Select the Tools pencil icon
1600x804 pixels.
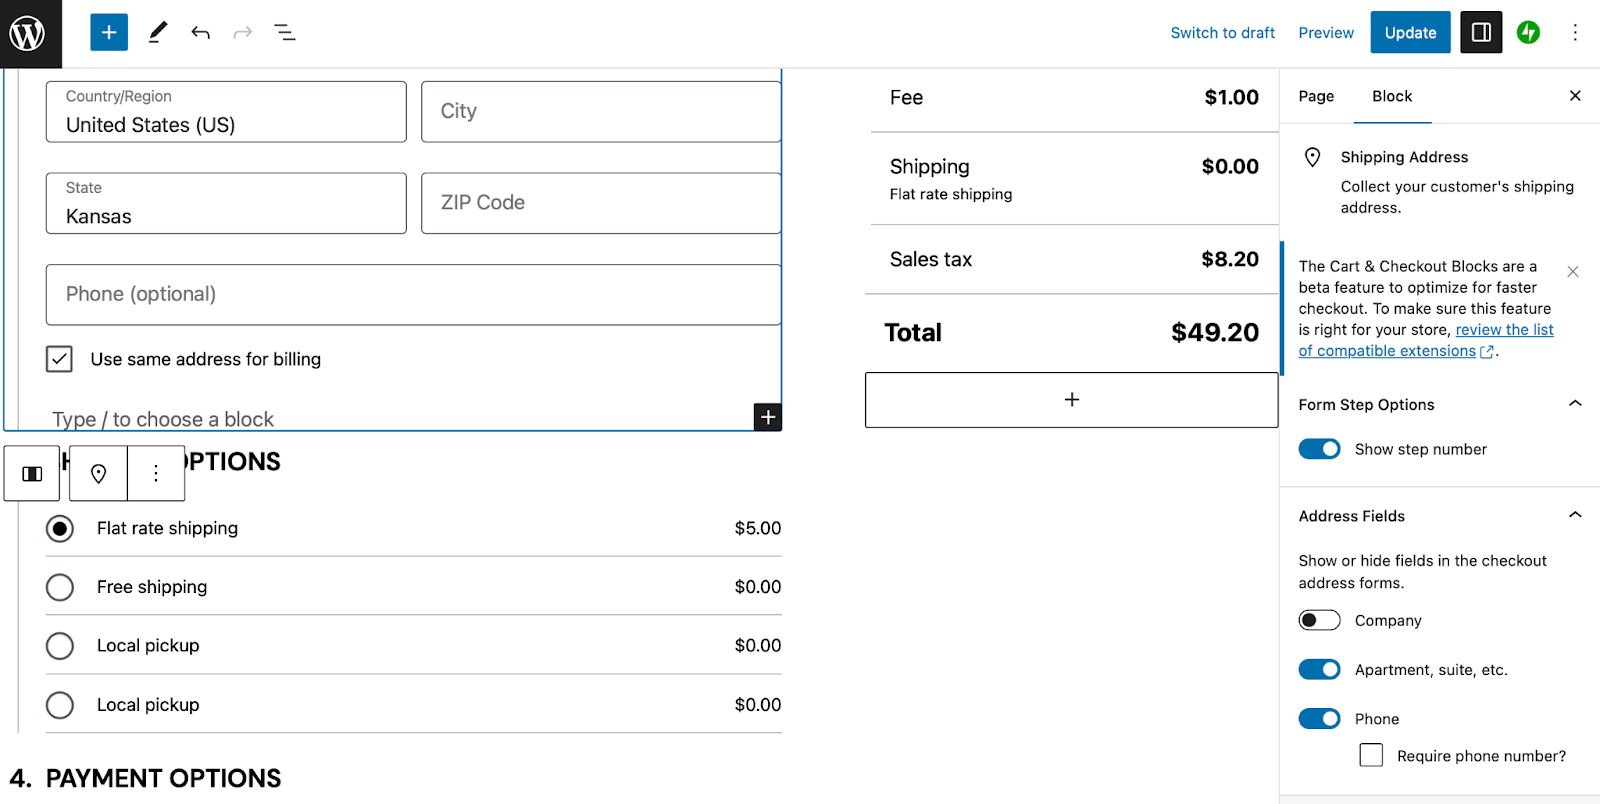(x=158, y=32)
